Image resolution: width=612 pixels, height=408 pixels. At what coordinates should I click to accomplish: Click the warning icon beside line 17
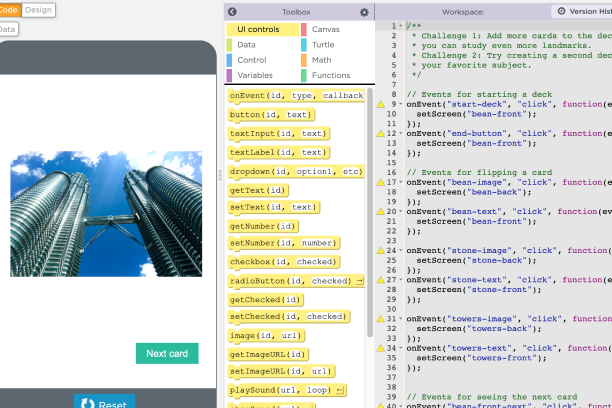click(x=380, y=183)
